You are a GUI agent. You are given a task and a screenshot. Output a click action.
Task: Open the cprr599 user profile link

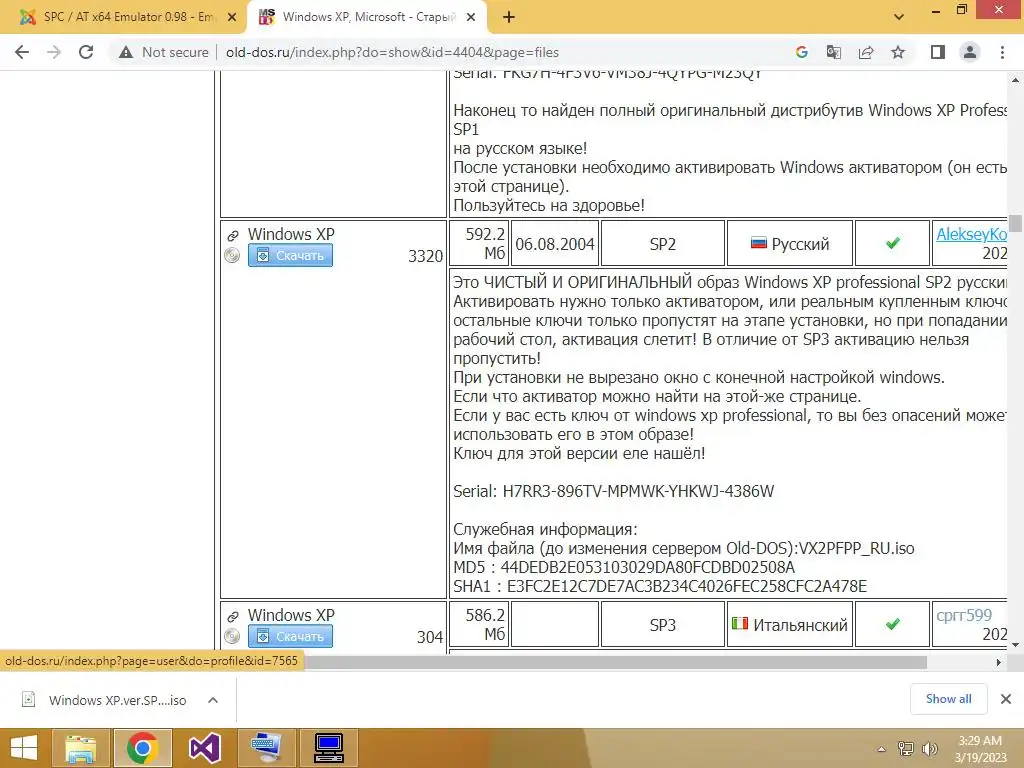[964, 615]
